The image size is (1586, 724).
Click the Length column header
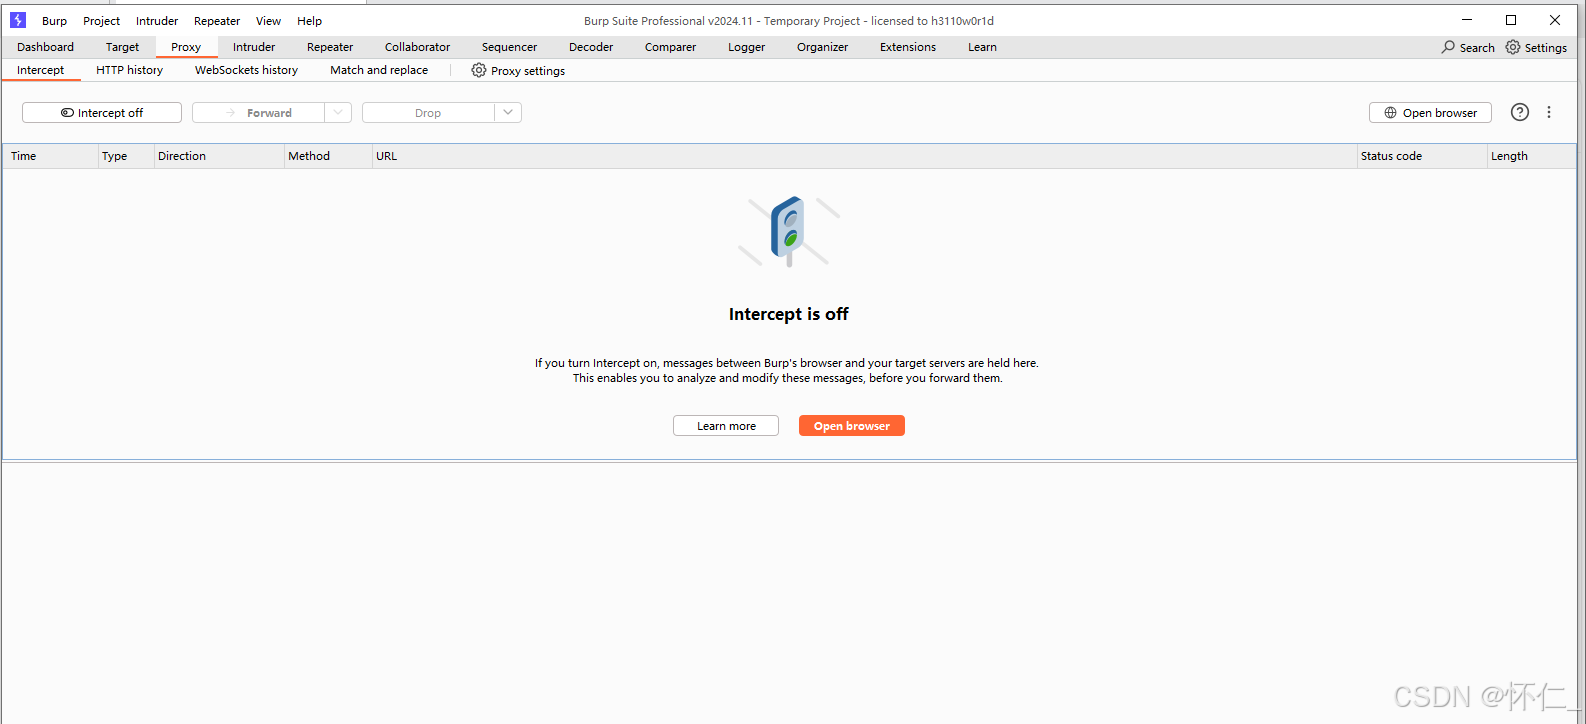point(1532,156)
